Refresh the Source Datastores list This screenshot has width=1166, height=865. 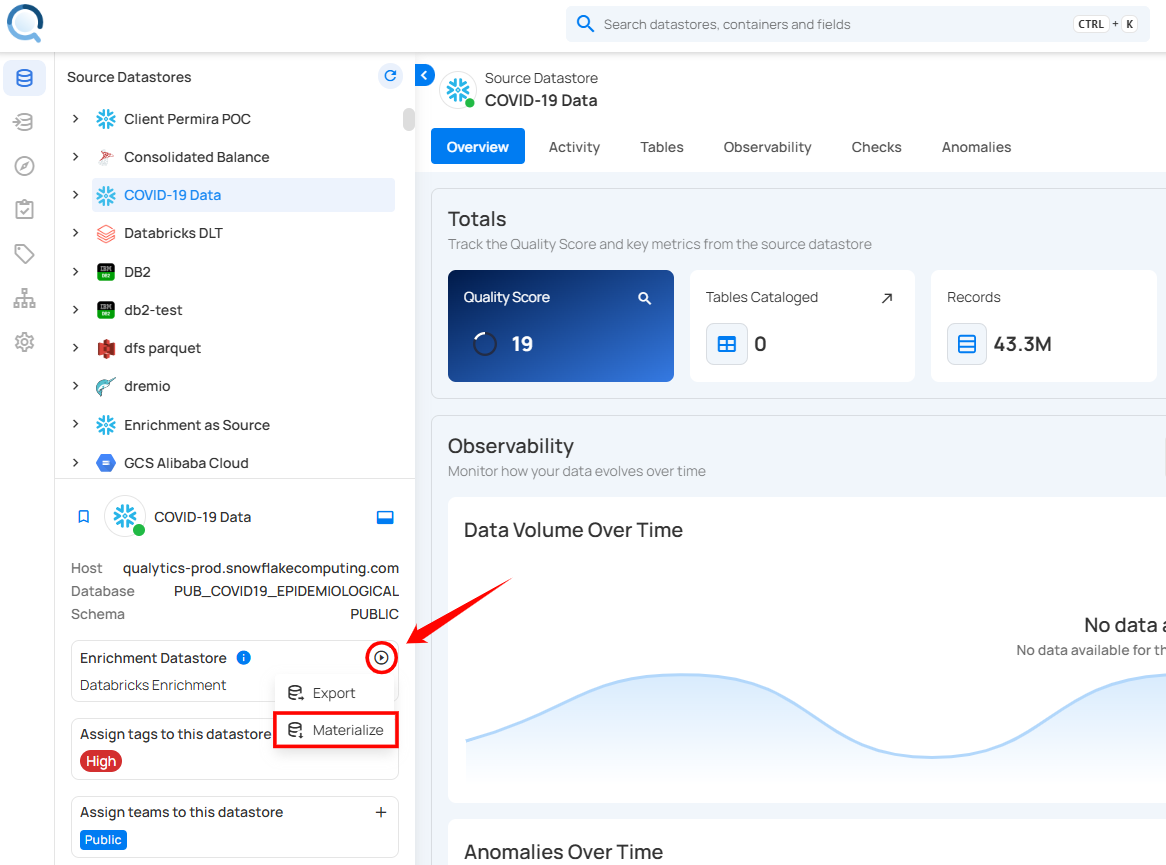(390, 76)
